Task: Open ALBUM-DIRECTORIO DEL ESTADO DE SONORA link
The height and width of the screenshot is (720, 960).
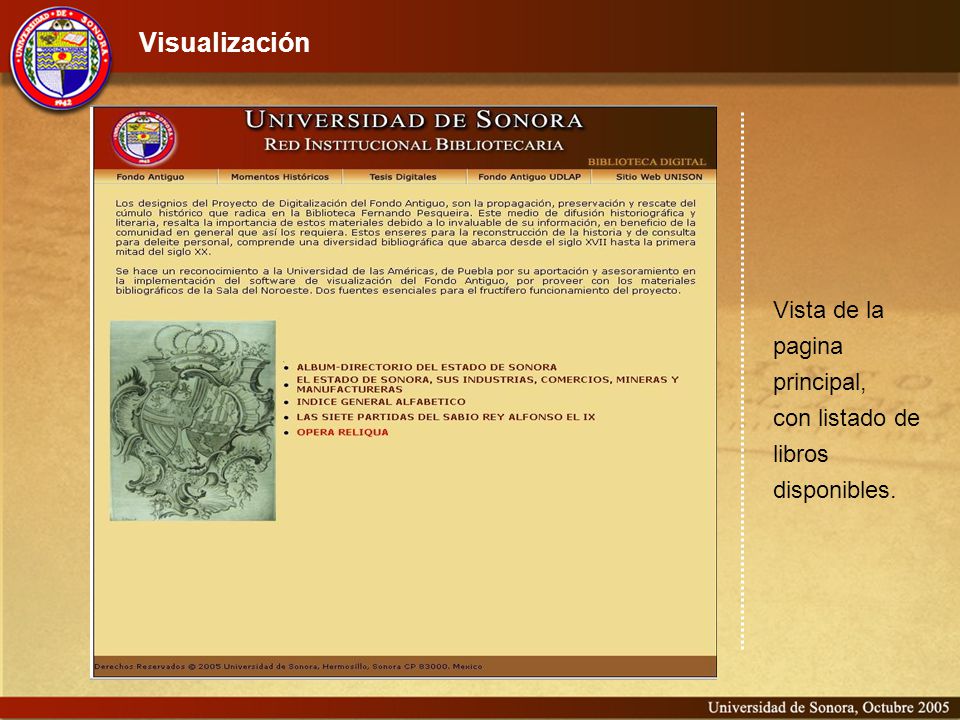Action: tap(427, 367)
